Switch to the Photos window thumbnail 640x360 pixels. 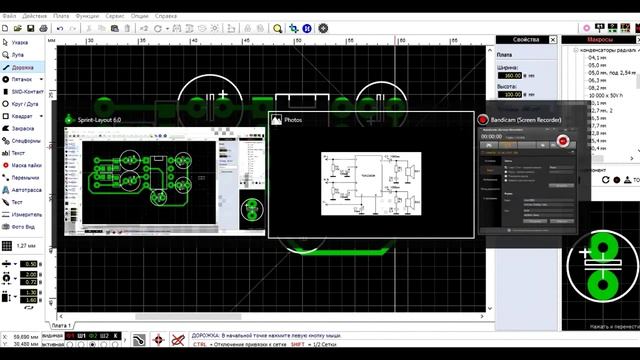371,175
